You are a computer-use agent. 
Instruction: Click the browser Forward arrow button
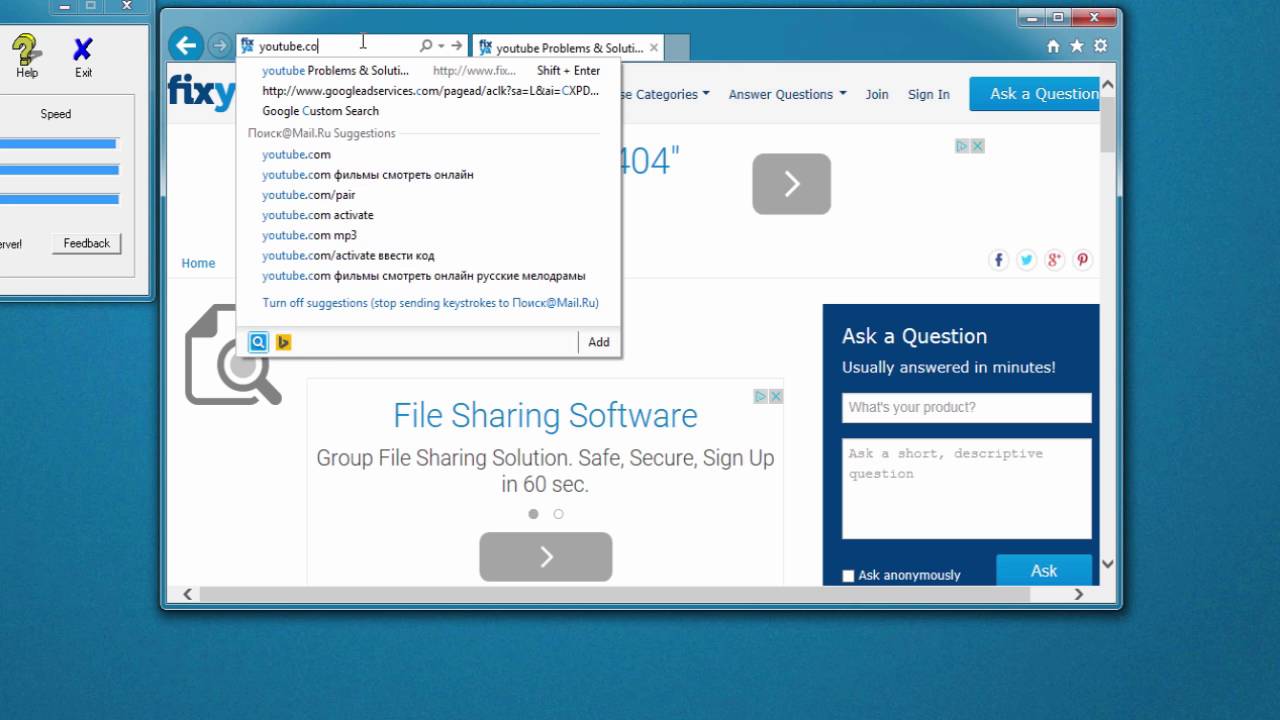(x=219, y=45)
